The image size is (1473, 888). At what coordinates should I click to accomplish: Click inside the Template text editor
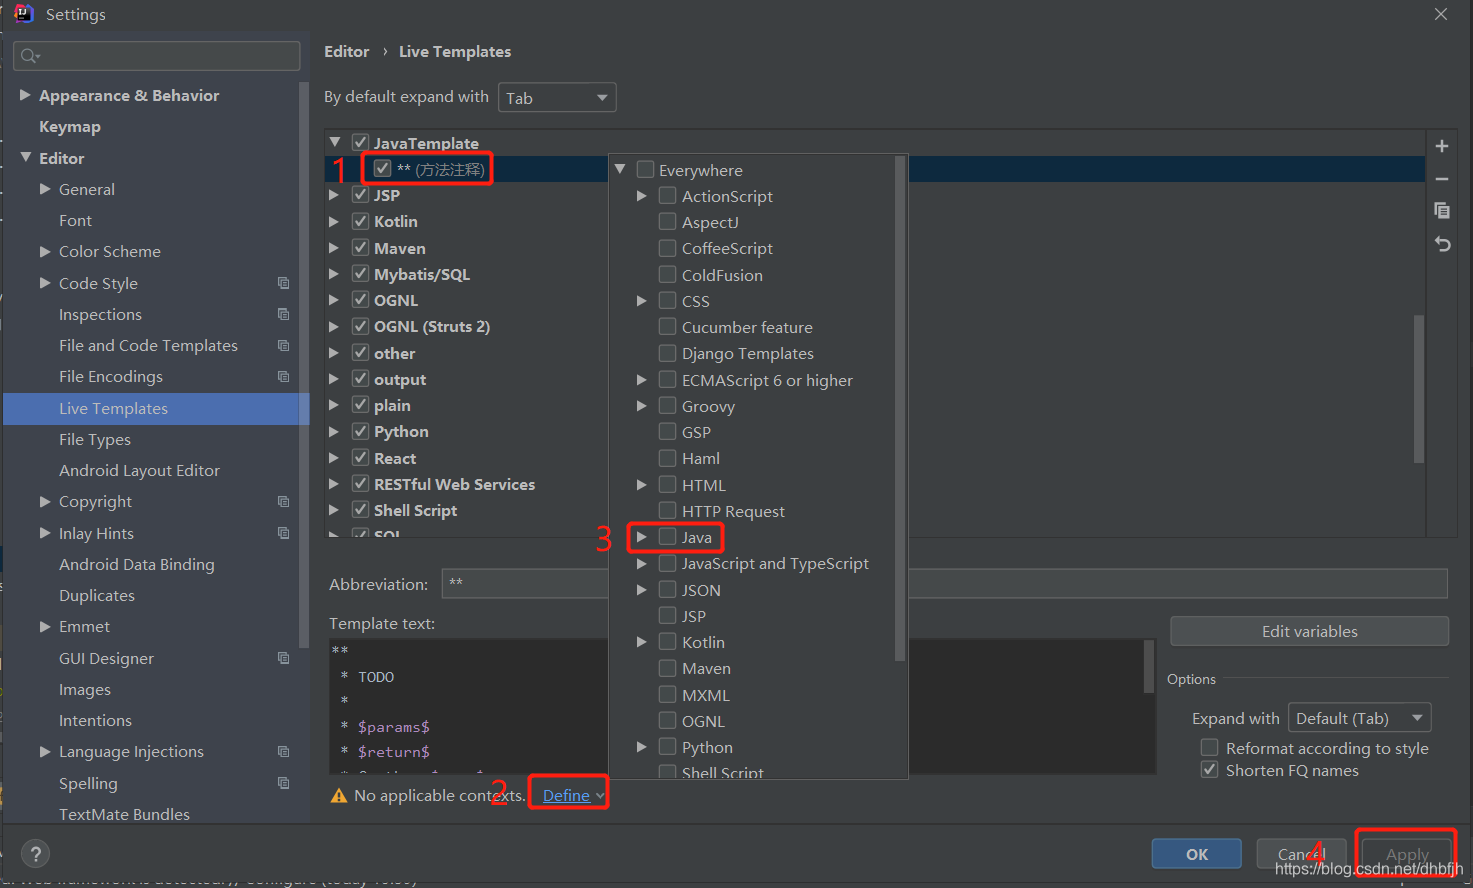[x=742, y=706]
